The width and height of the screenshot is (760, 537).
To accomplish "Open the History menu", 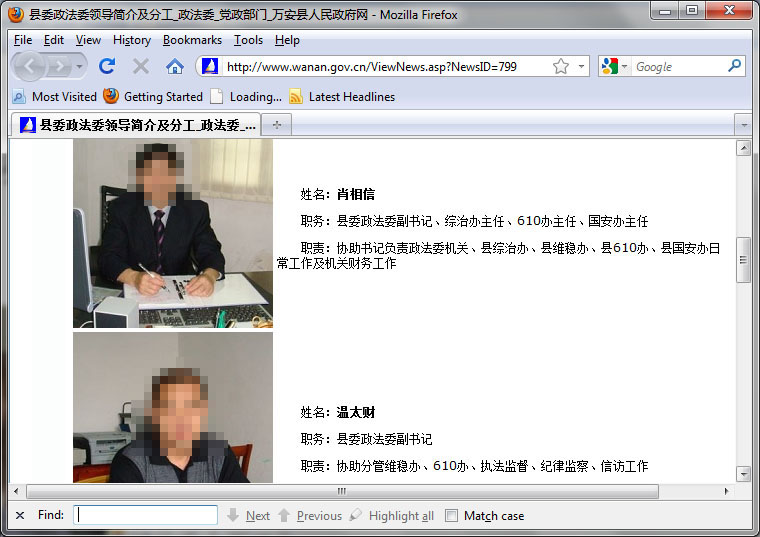I will tap(131, 40).
